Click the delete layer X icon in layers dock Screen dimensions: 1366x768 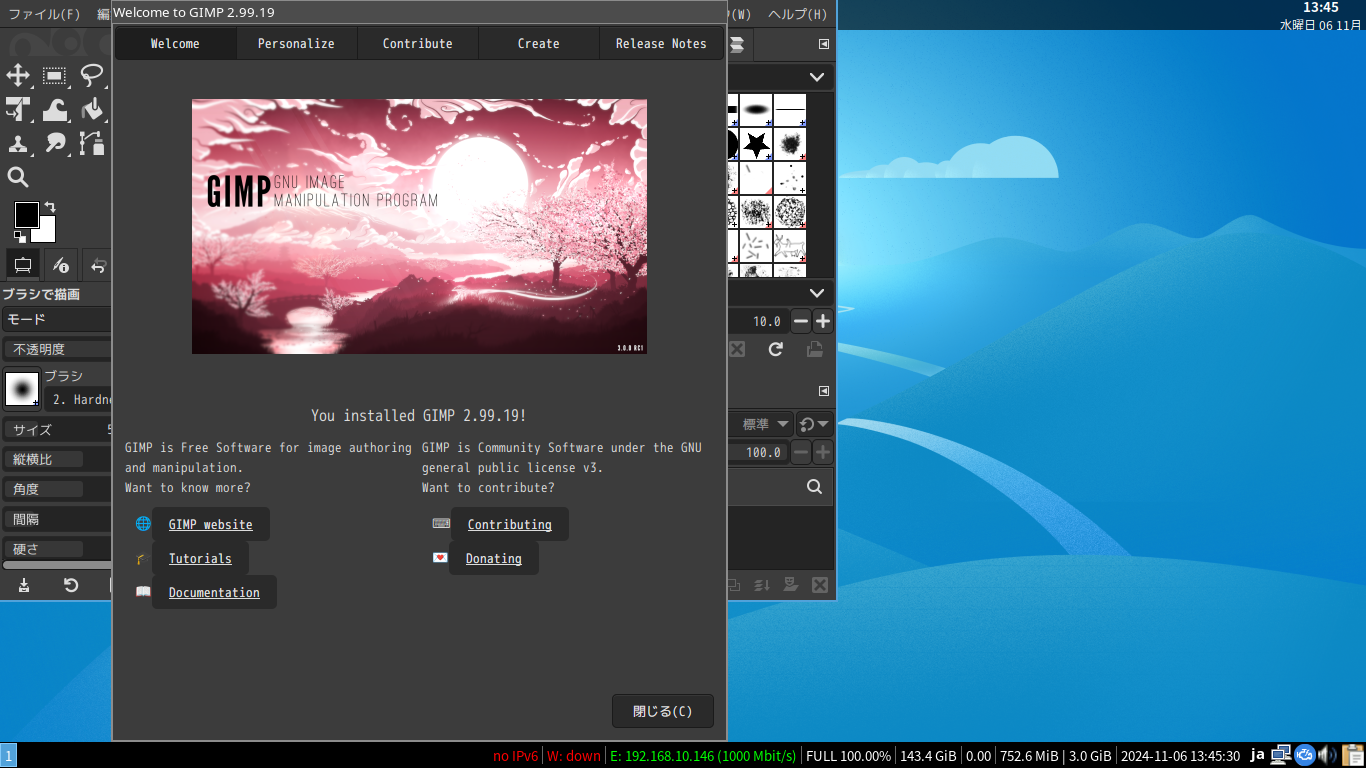click(x=820, y=585)
